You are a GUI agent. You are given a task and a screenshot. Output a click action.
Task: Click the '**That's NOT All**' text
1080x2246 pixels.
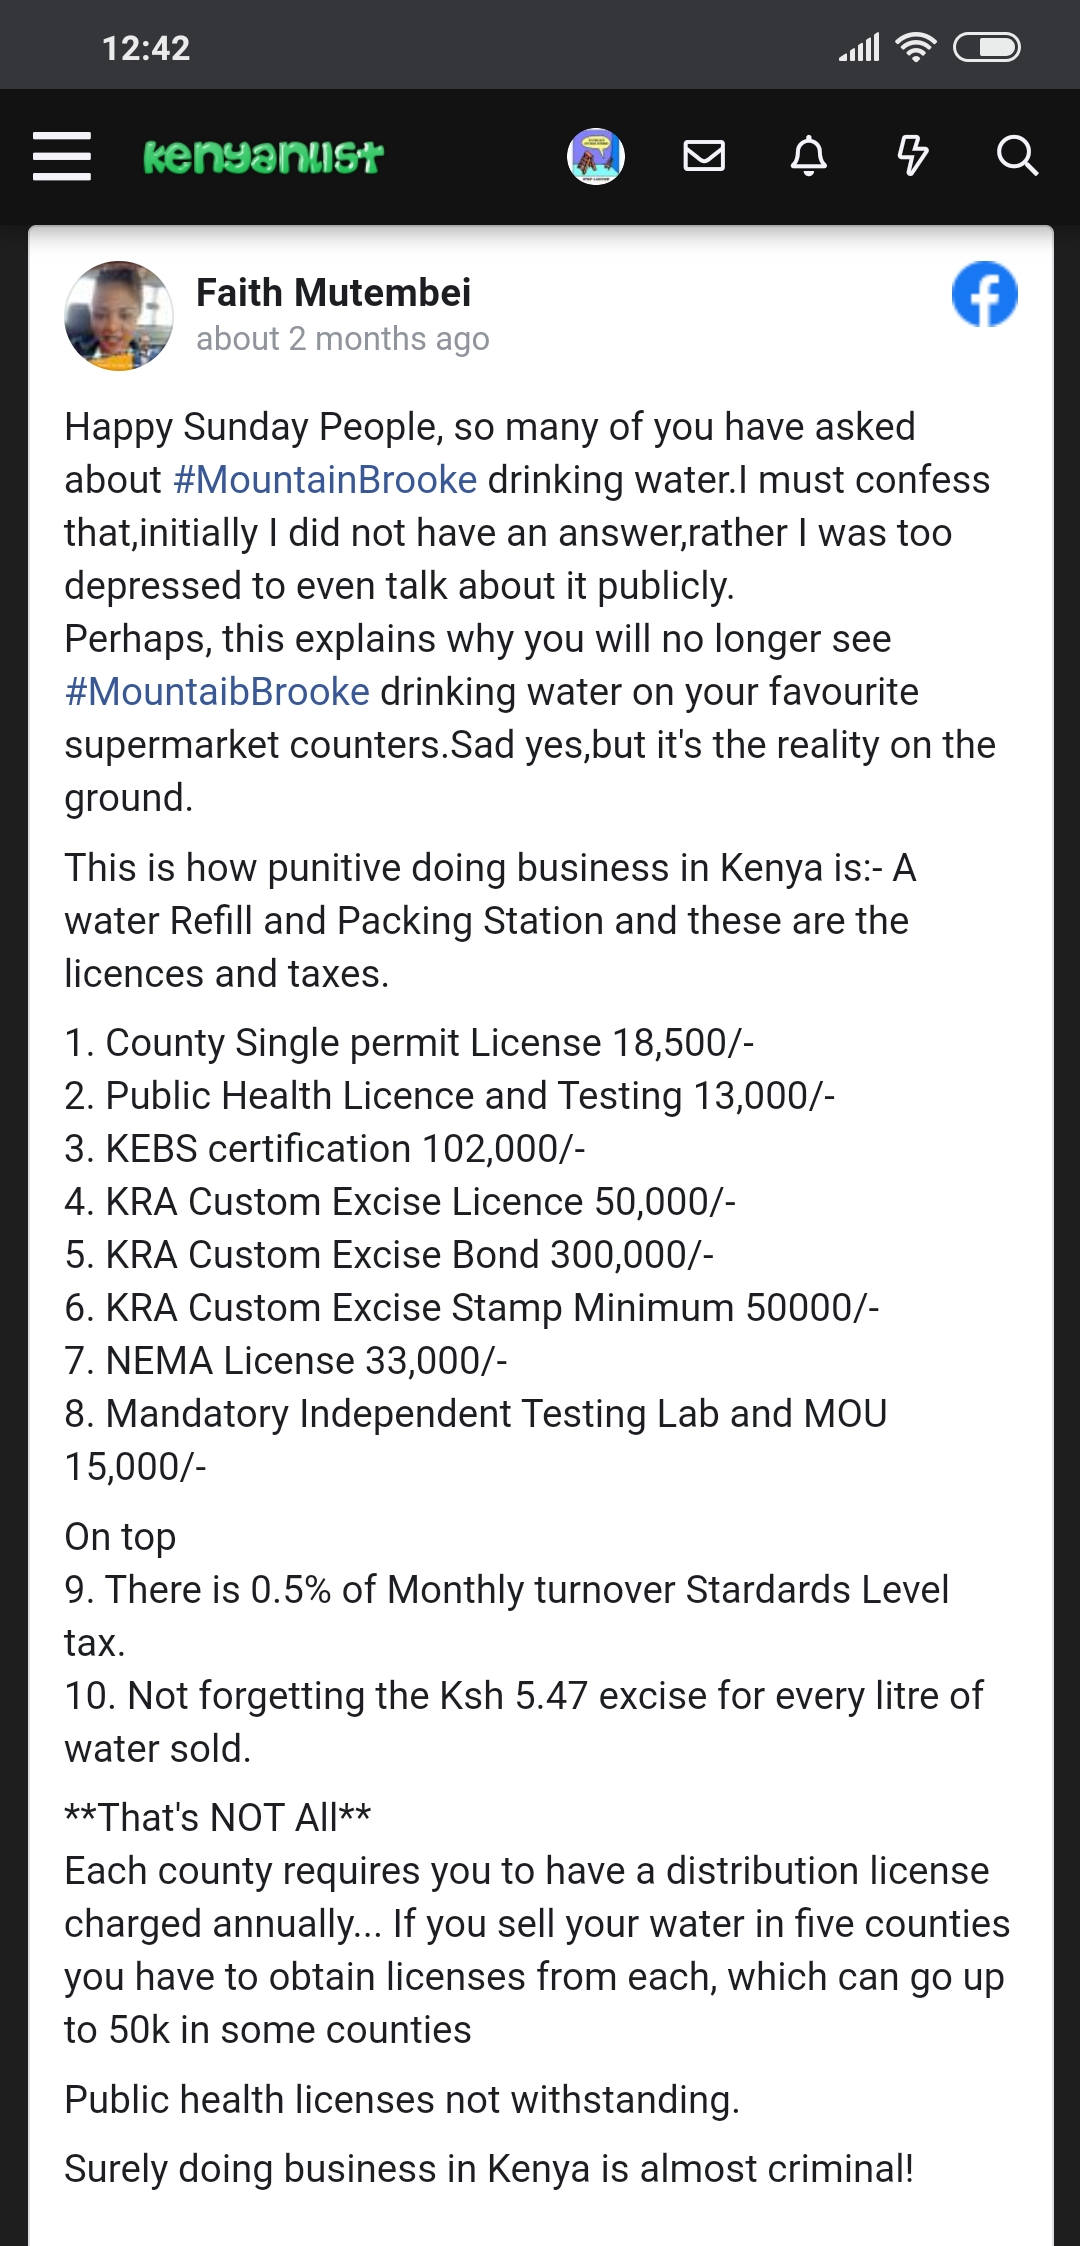pyautogui.click(x=218, y=1818)
